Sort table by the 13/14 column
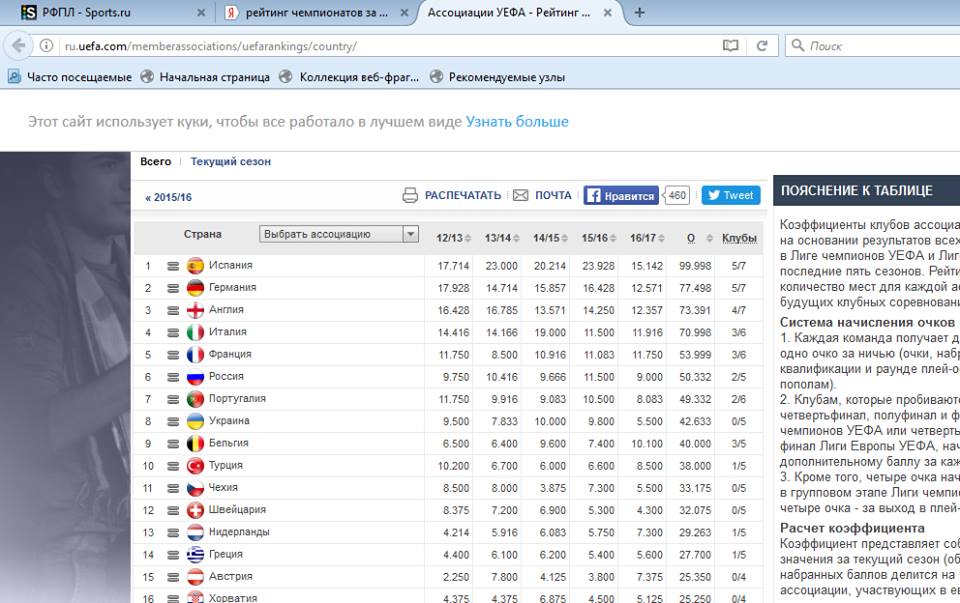 (501, 238)
